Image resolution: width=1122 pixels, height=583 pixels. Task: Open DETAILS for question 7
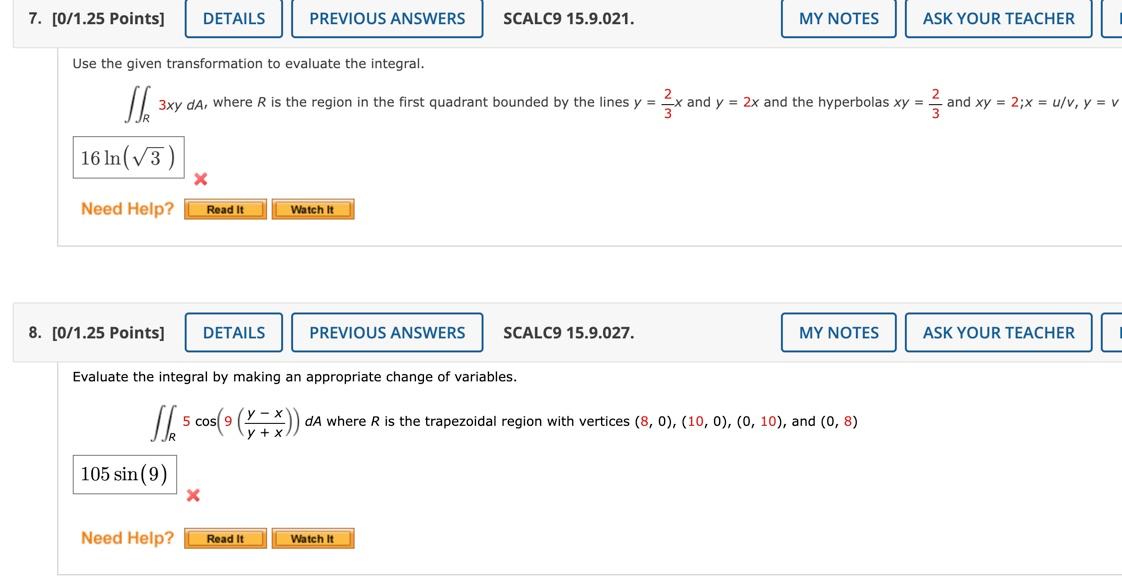click(233, 18)
